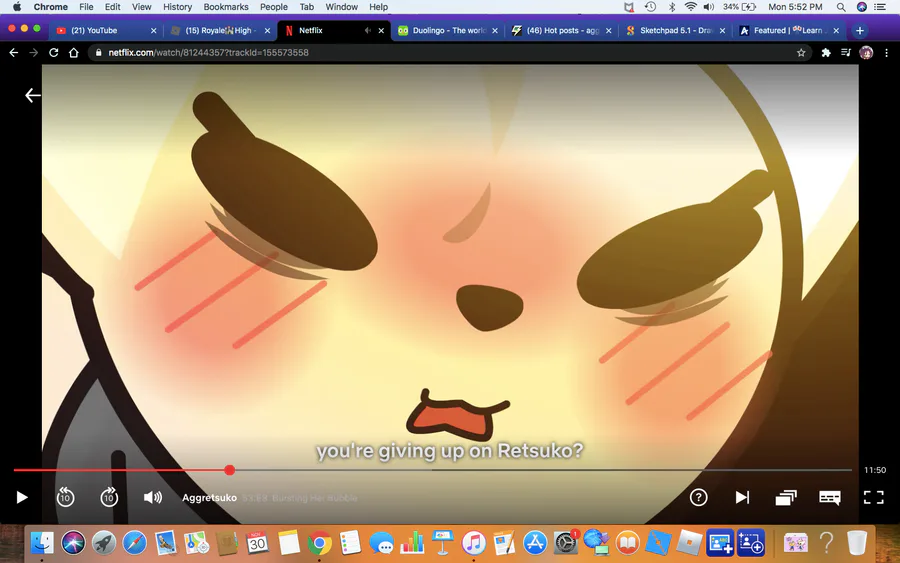900x563 pixels.
Task: Open a new Chrome tab
Action: (859, 30)
